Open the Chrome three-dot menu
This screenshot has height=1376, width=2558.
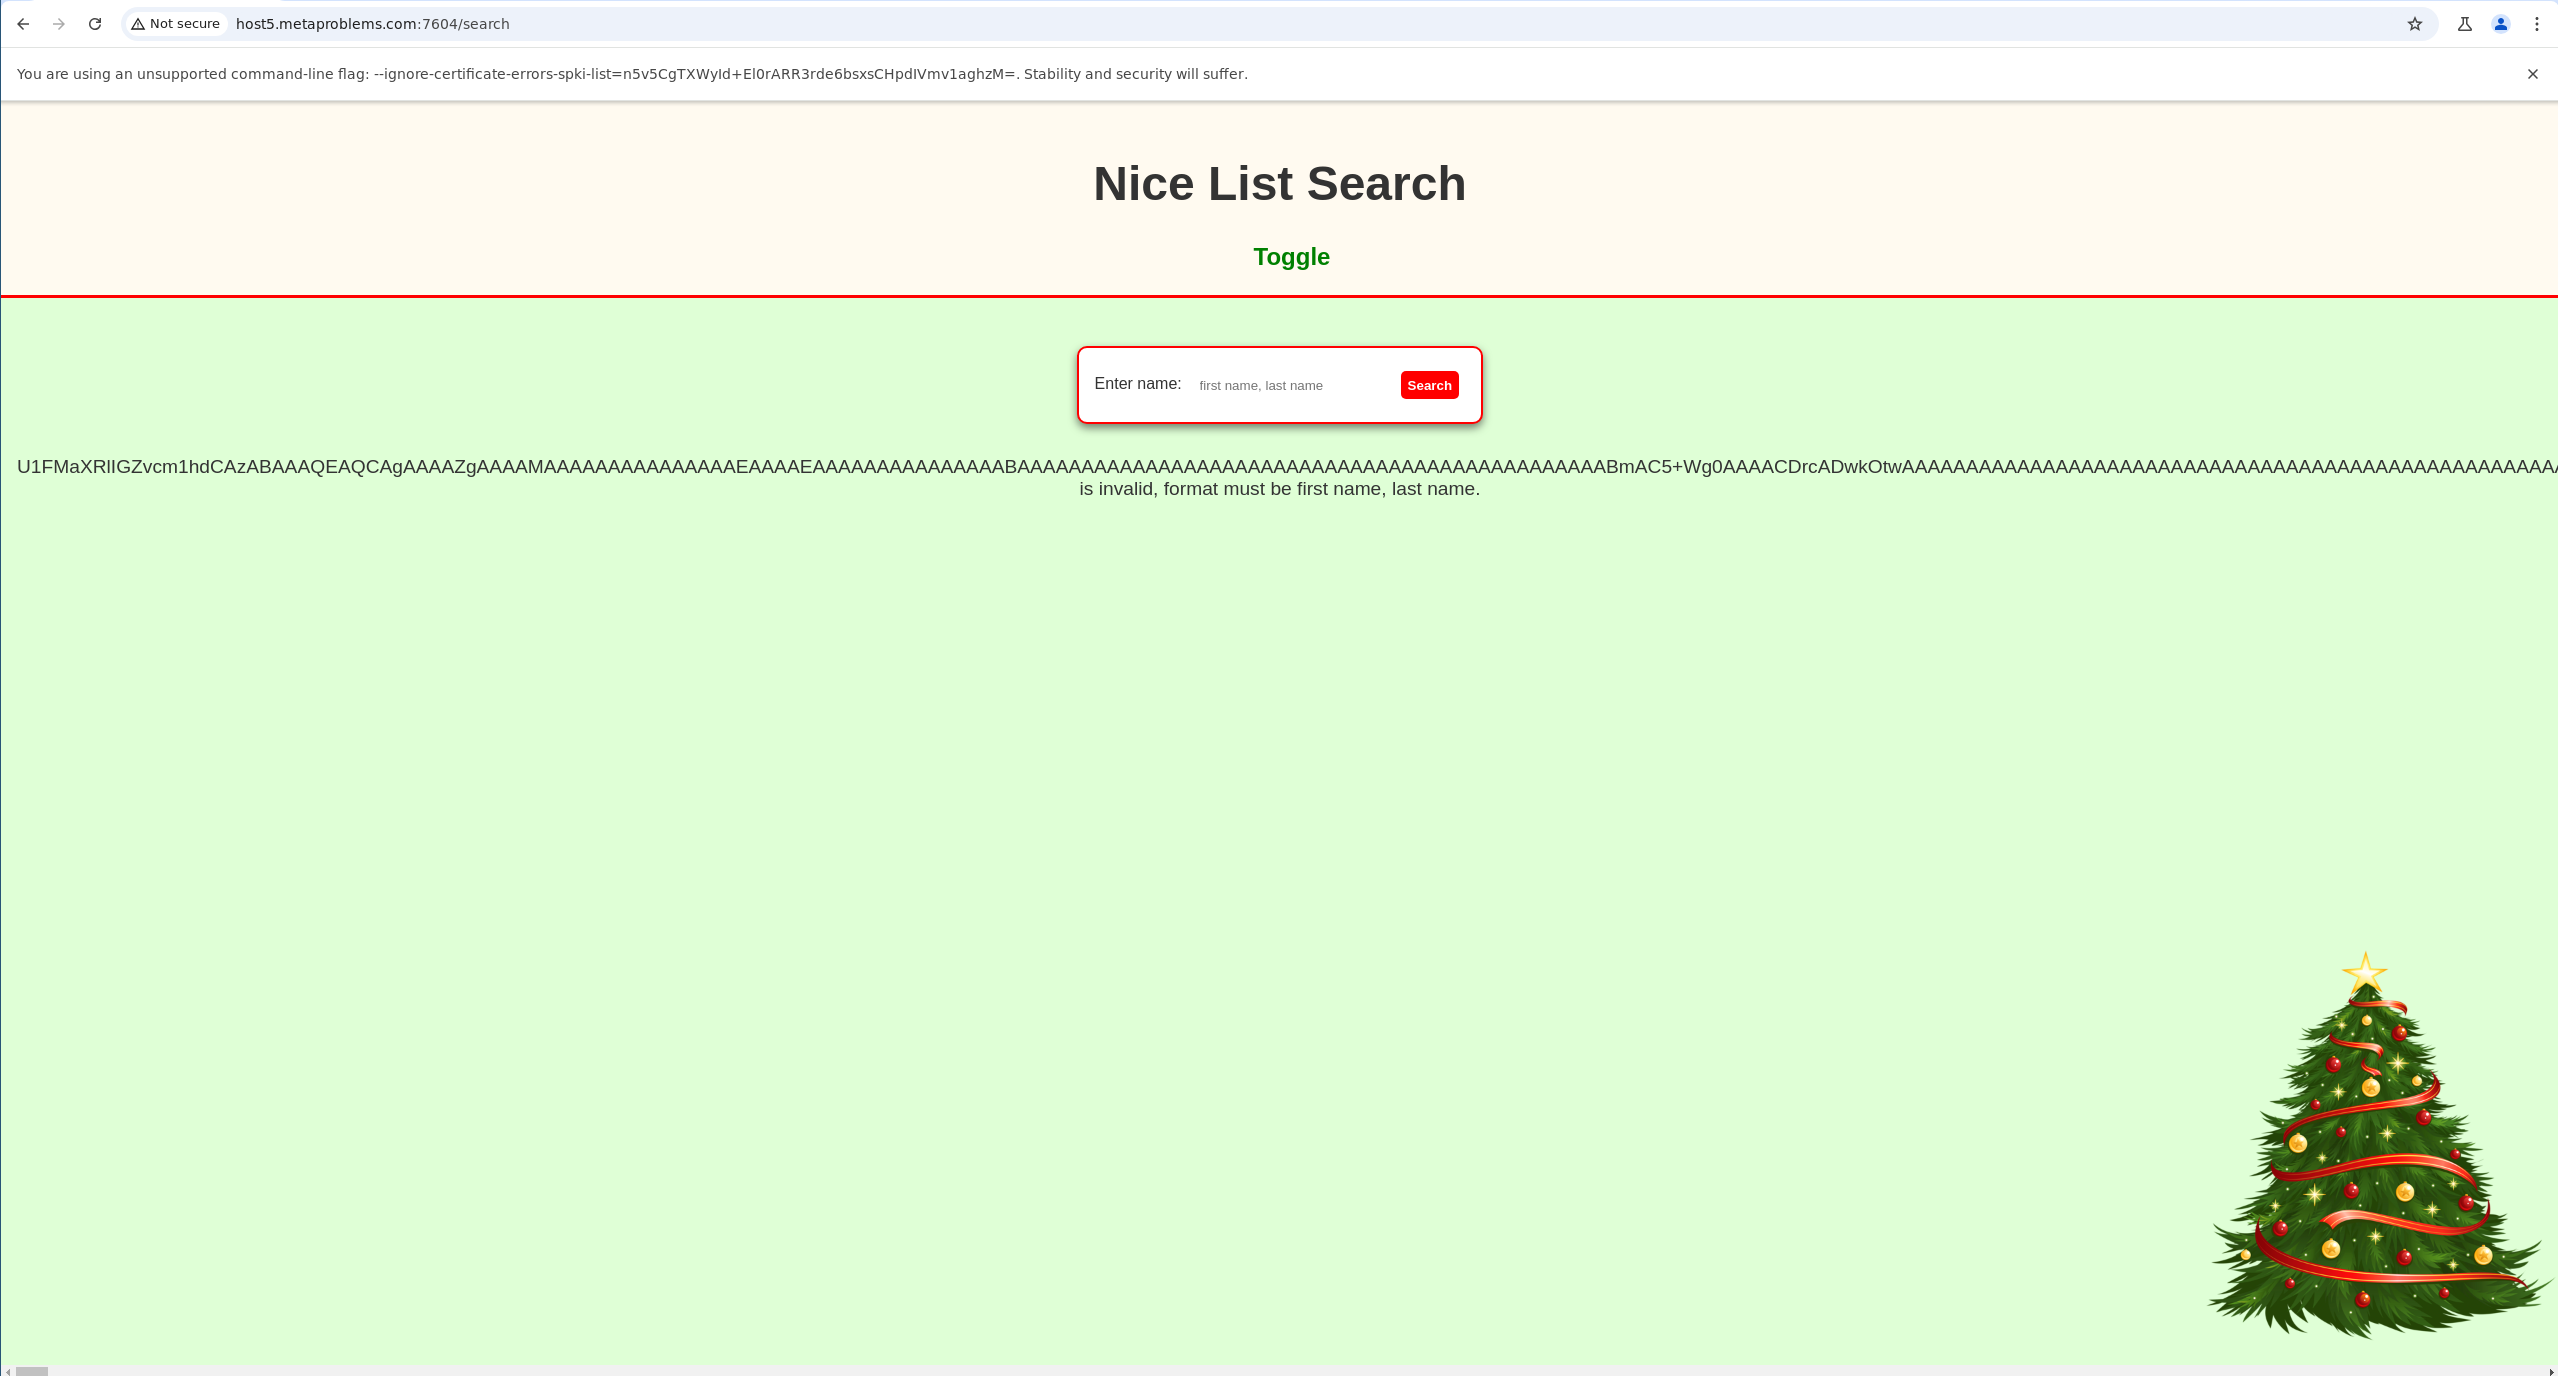click(x=2537, y=24)
